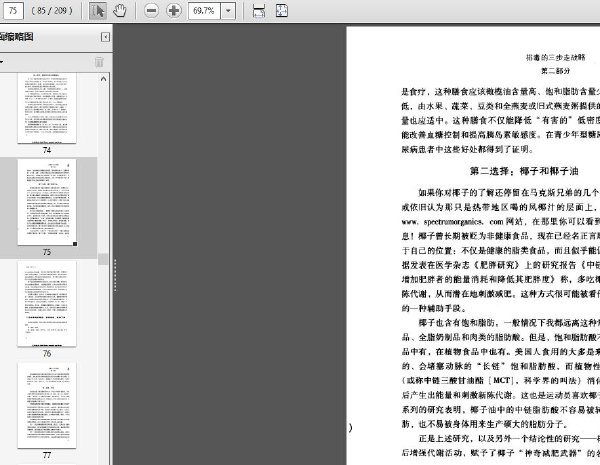This screenshot has height=465, width=600.
Task: Collapse the page thumbnails panel
Action: 105,37
